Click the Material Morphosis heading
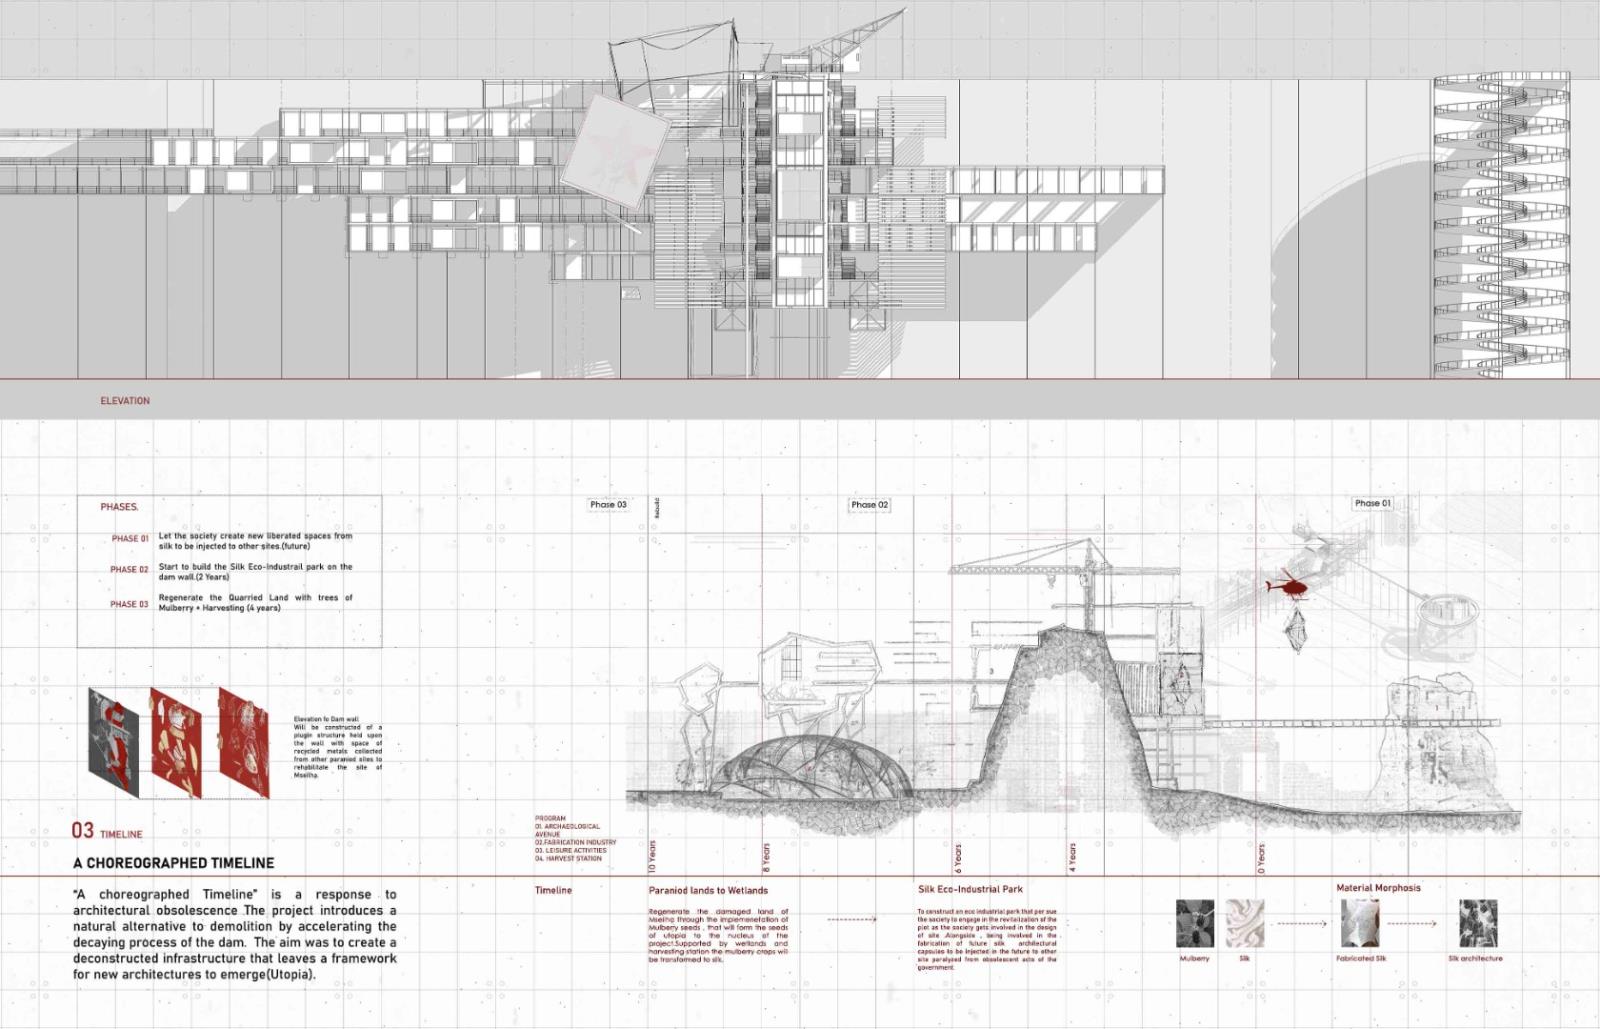 (x=1378, y=888)
